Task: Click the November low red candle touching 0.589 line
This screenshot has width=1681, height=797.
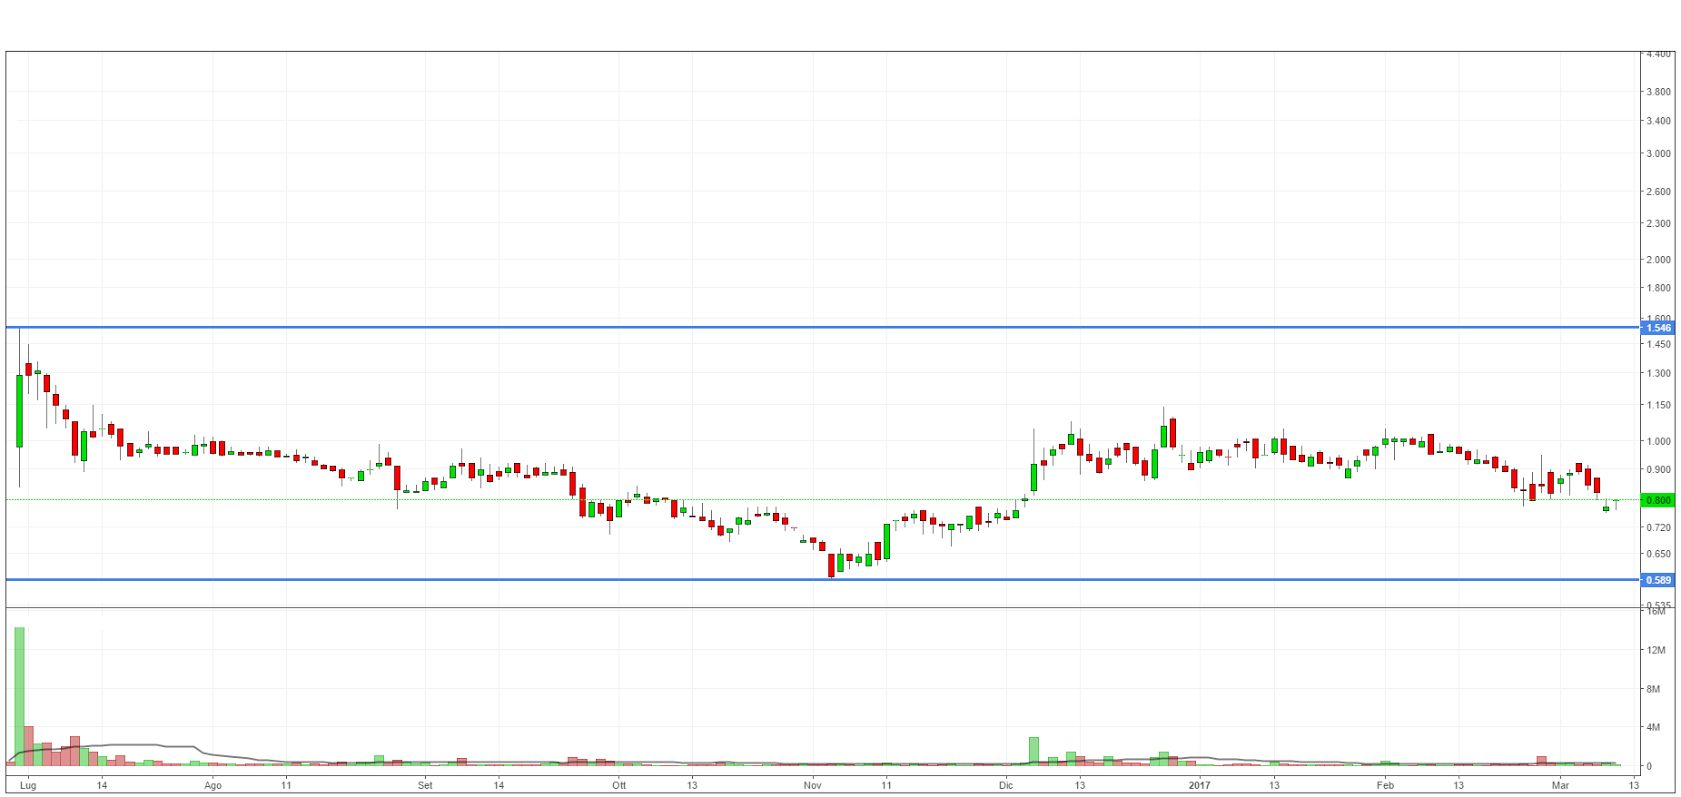Action: pyautogui.click(x=831, y=565)
